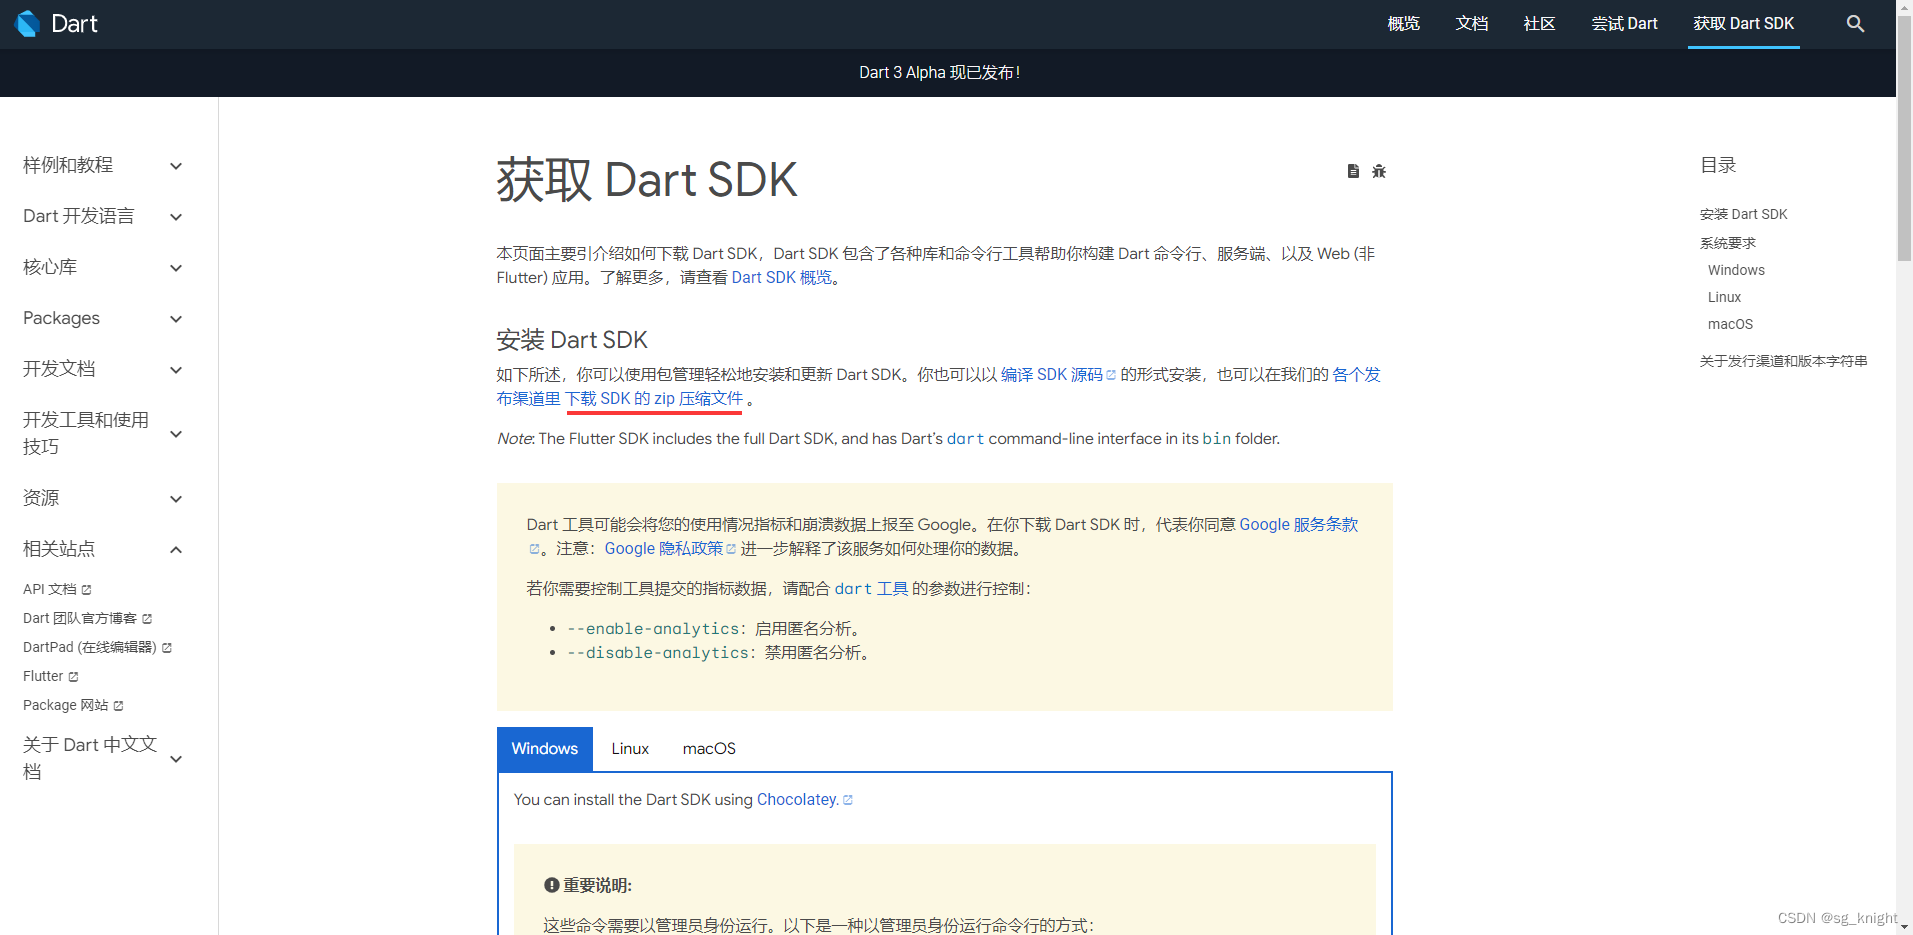
Task: Open DartPad using its external link icon
Action: coord(168,647)
